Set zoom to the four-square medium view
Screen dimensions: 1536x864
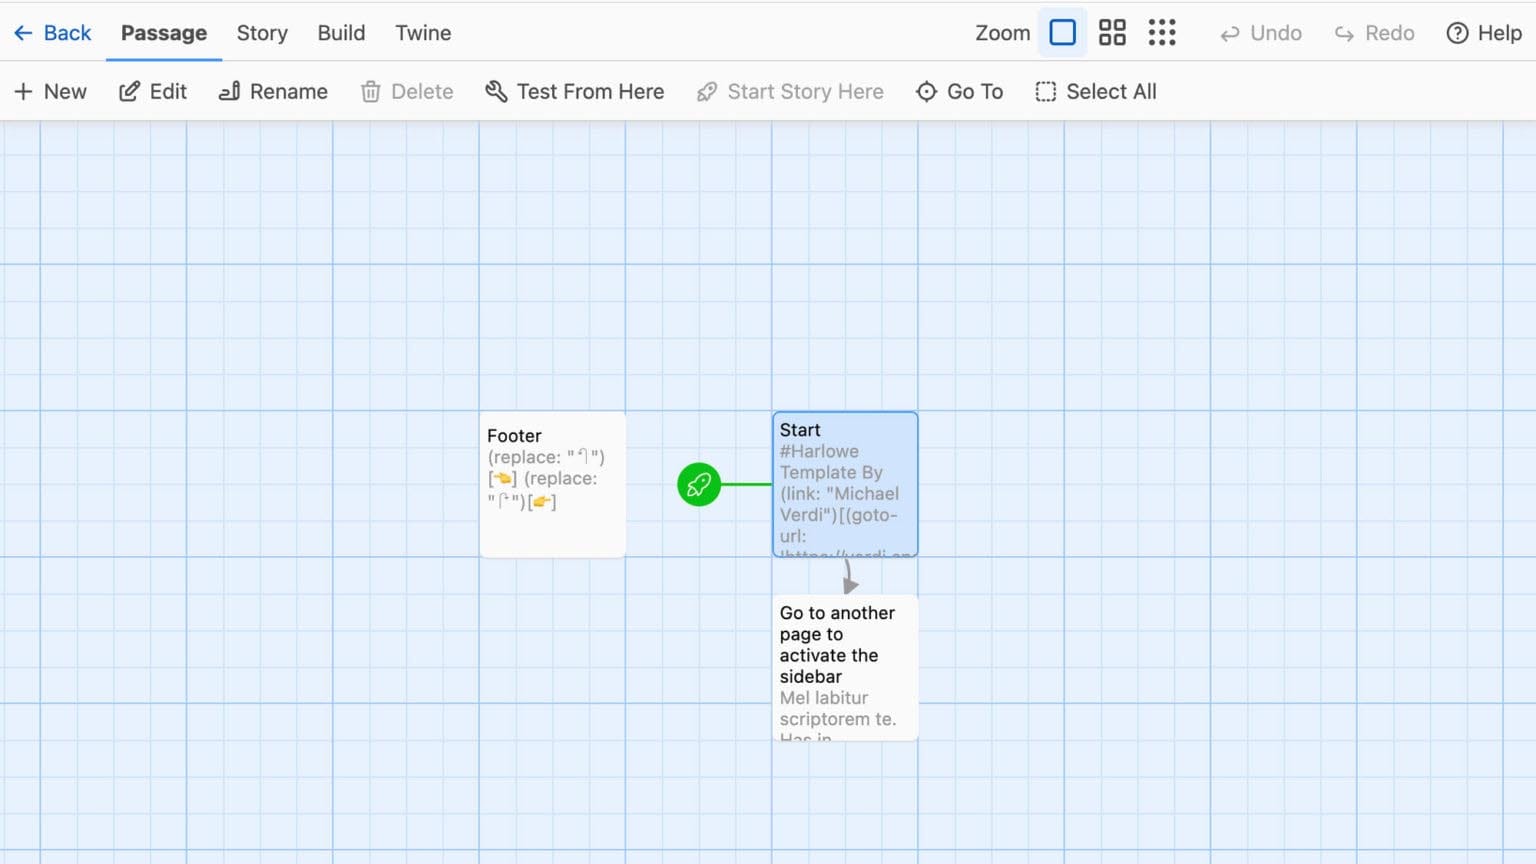click(x=1112, y=33)
